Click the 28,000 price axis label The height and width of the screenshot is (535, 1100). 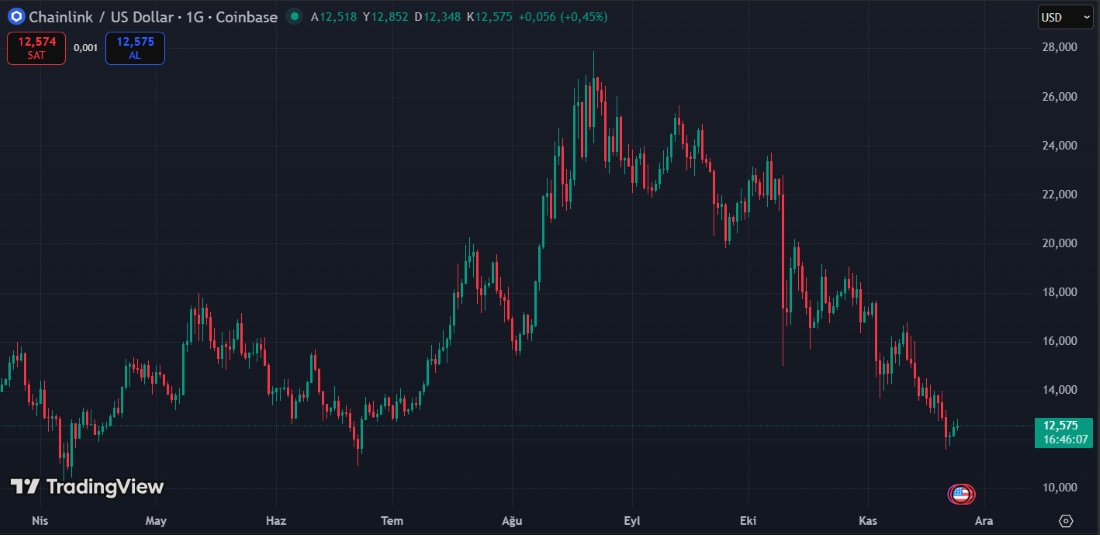click(1060, 48)
